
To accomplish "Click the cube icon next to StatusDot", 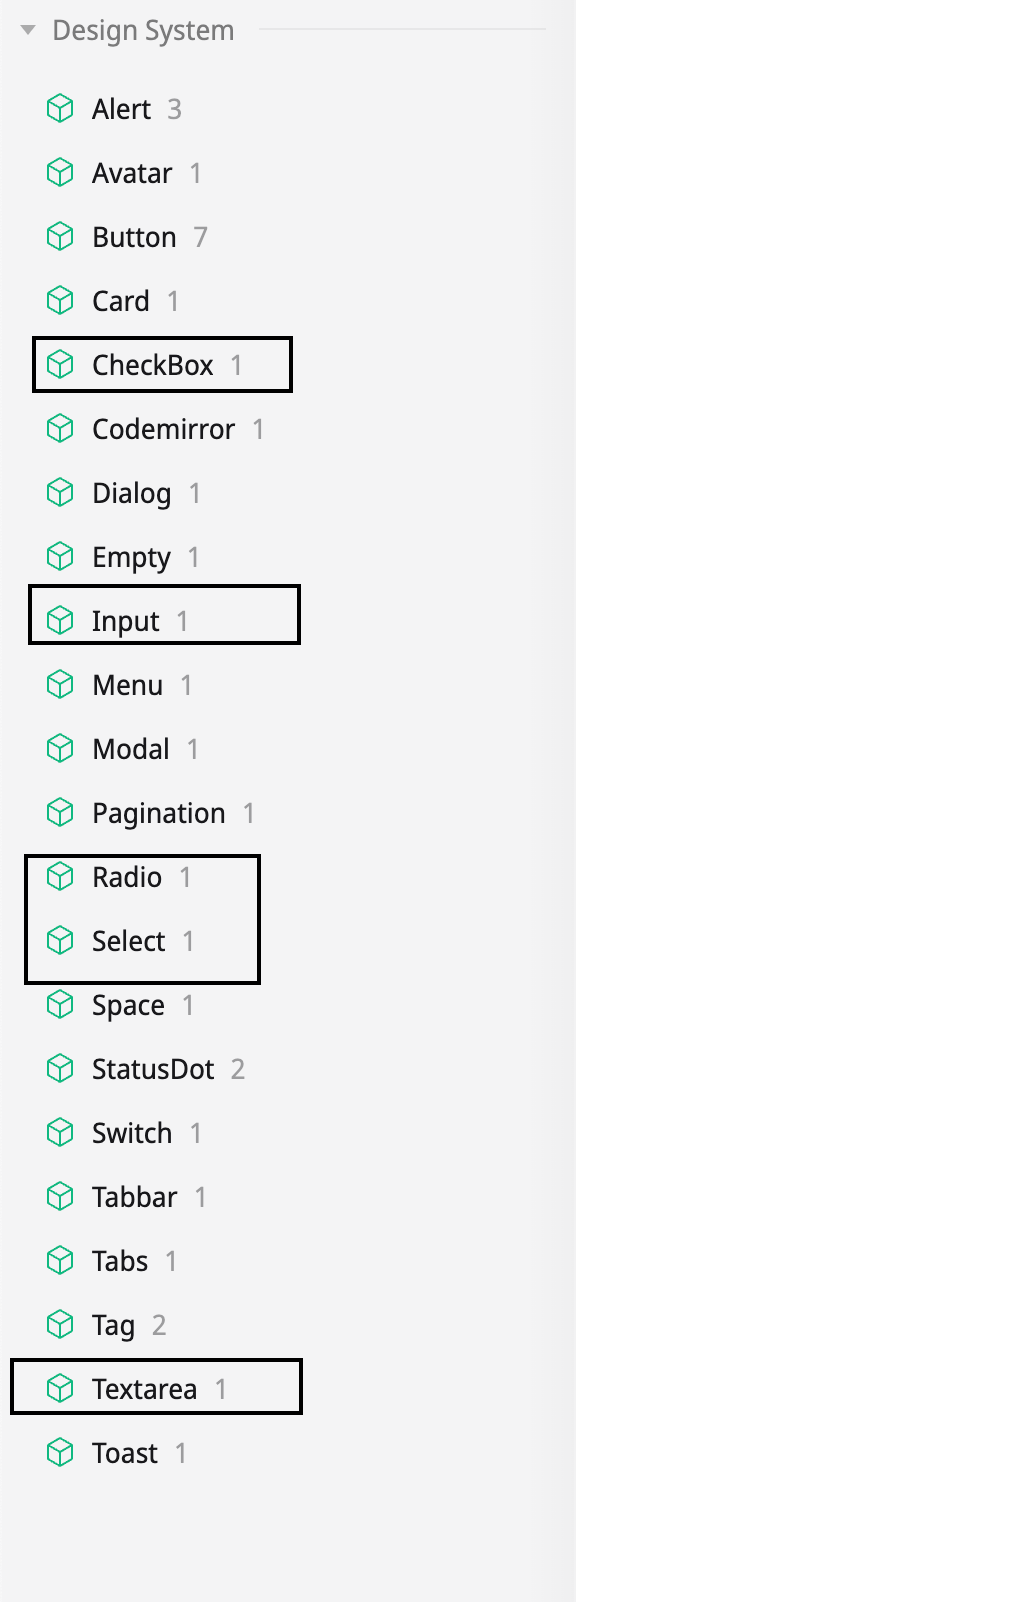I will [x=61, y=1068].
